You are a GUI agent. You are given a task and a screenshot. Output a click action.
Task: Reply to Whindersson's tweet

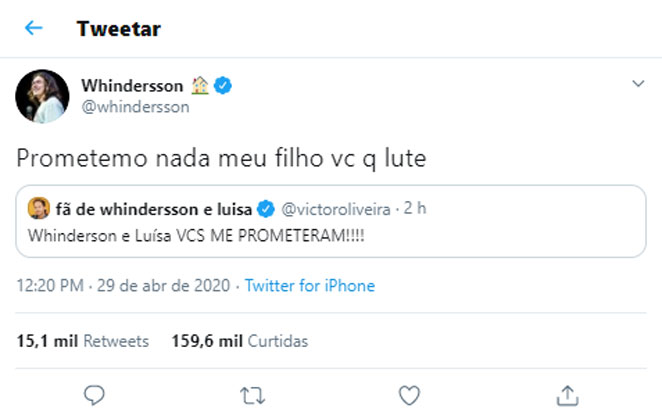[95, 394]
